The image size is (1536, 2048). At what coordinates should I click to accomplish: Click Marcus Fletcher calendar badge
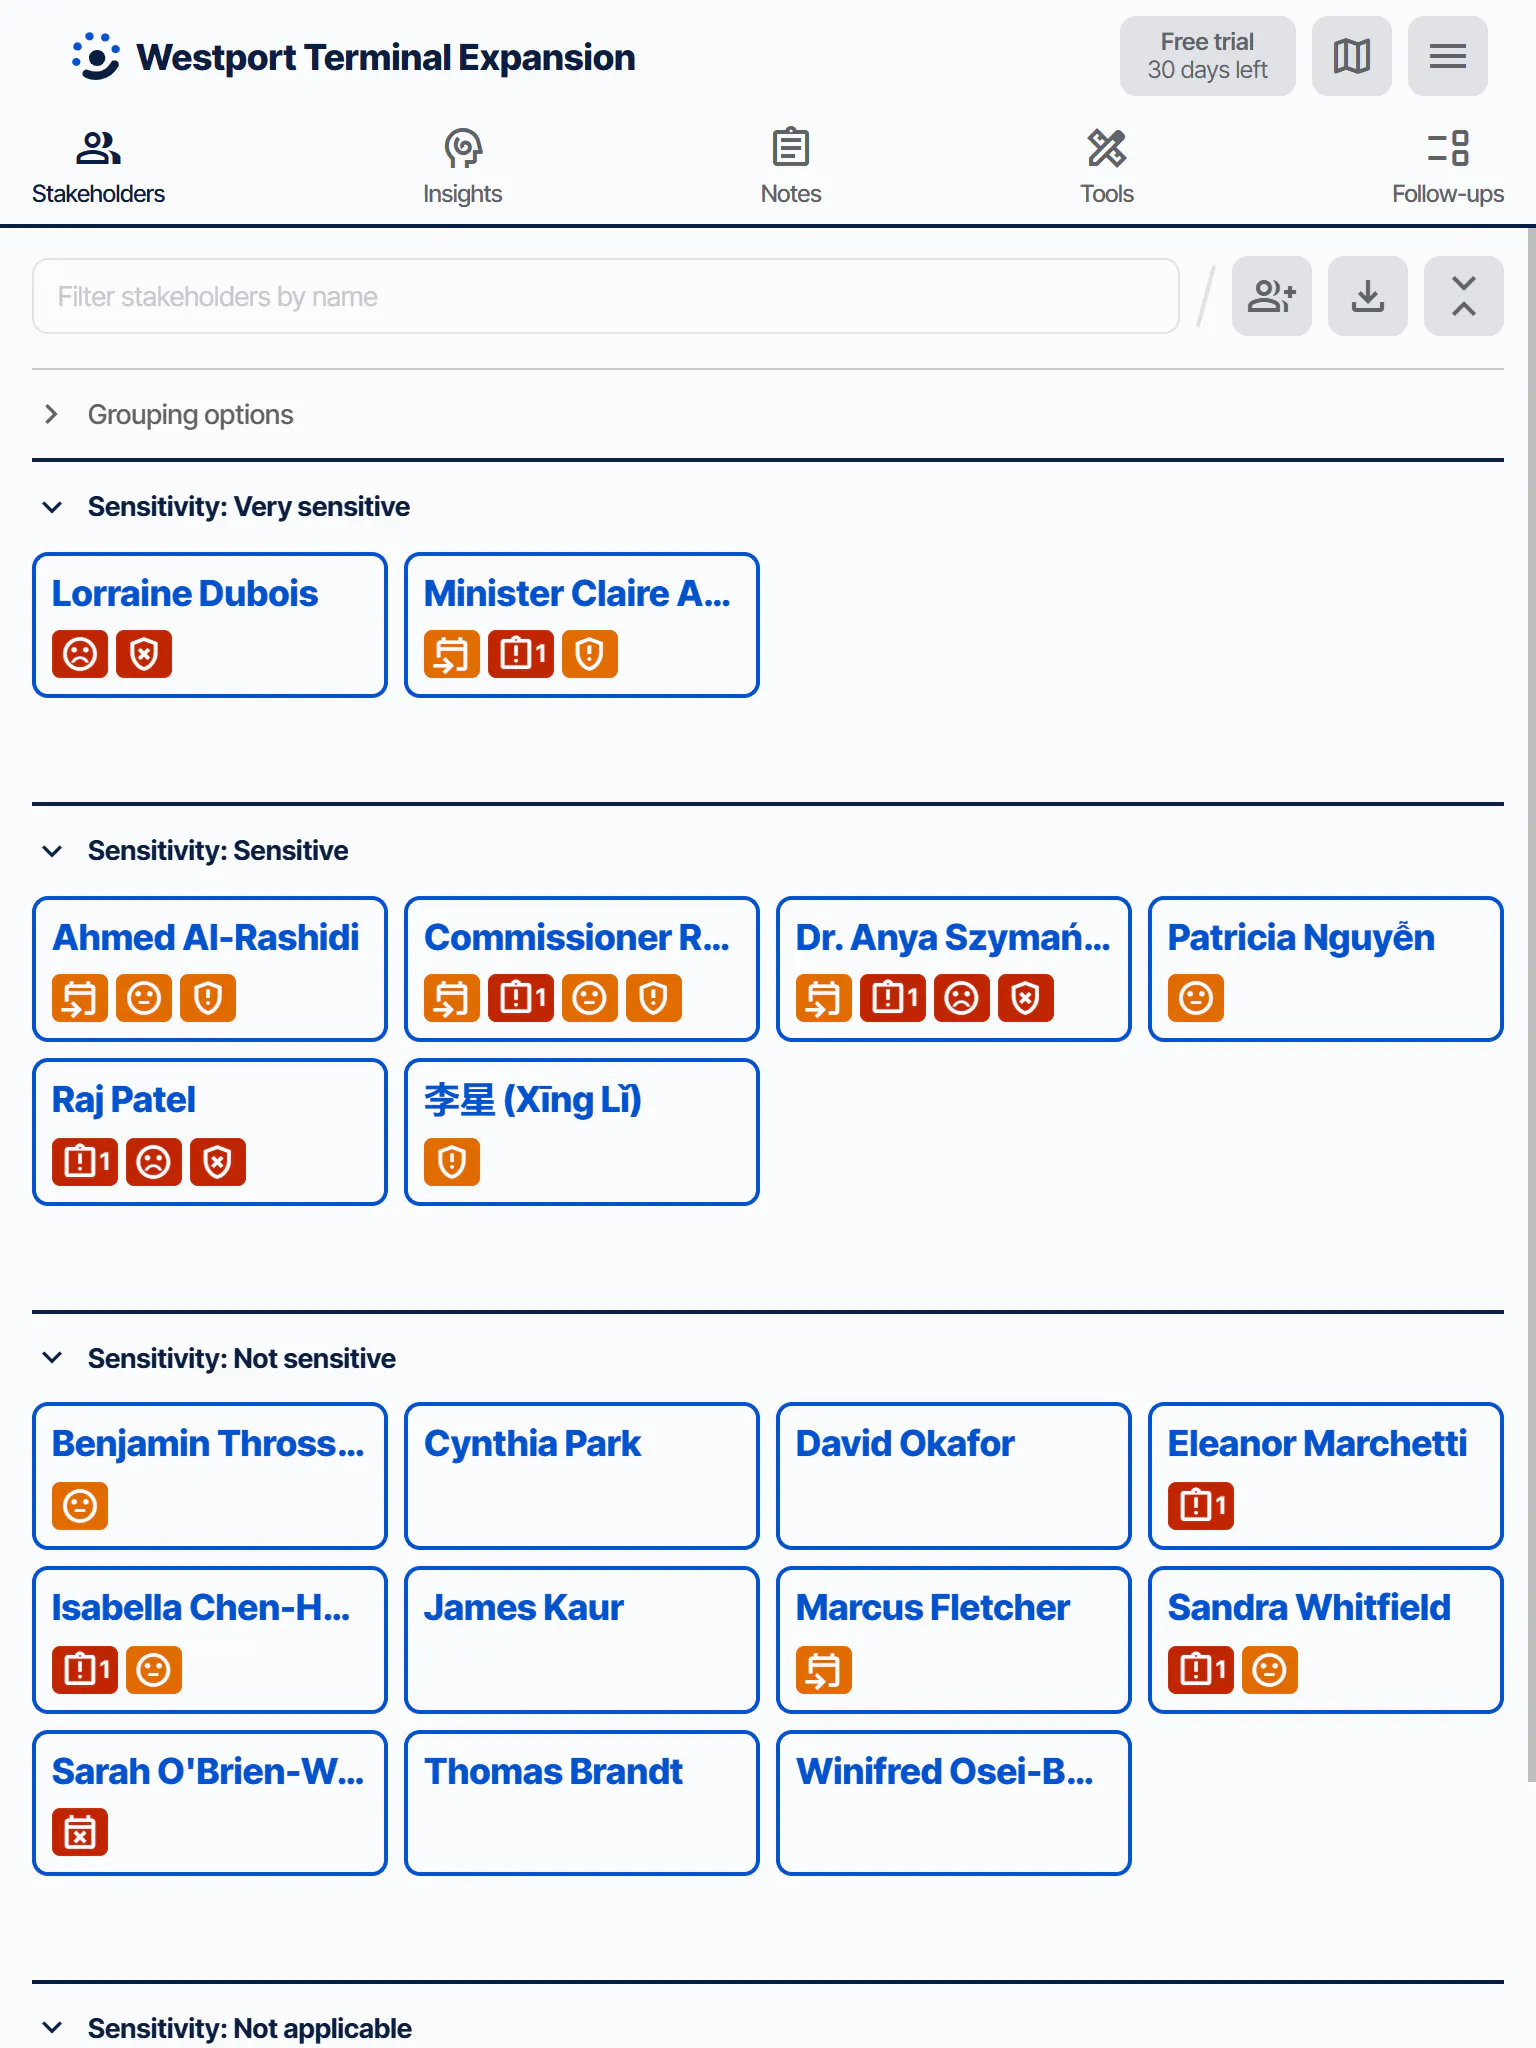point(824,1670)
